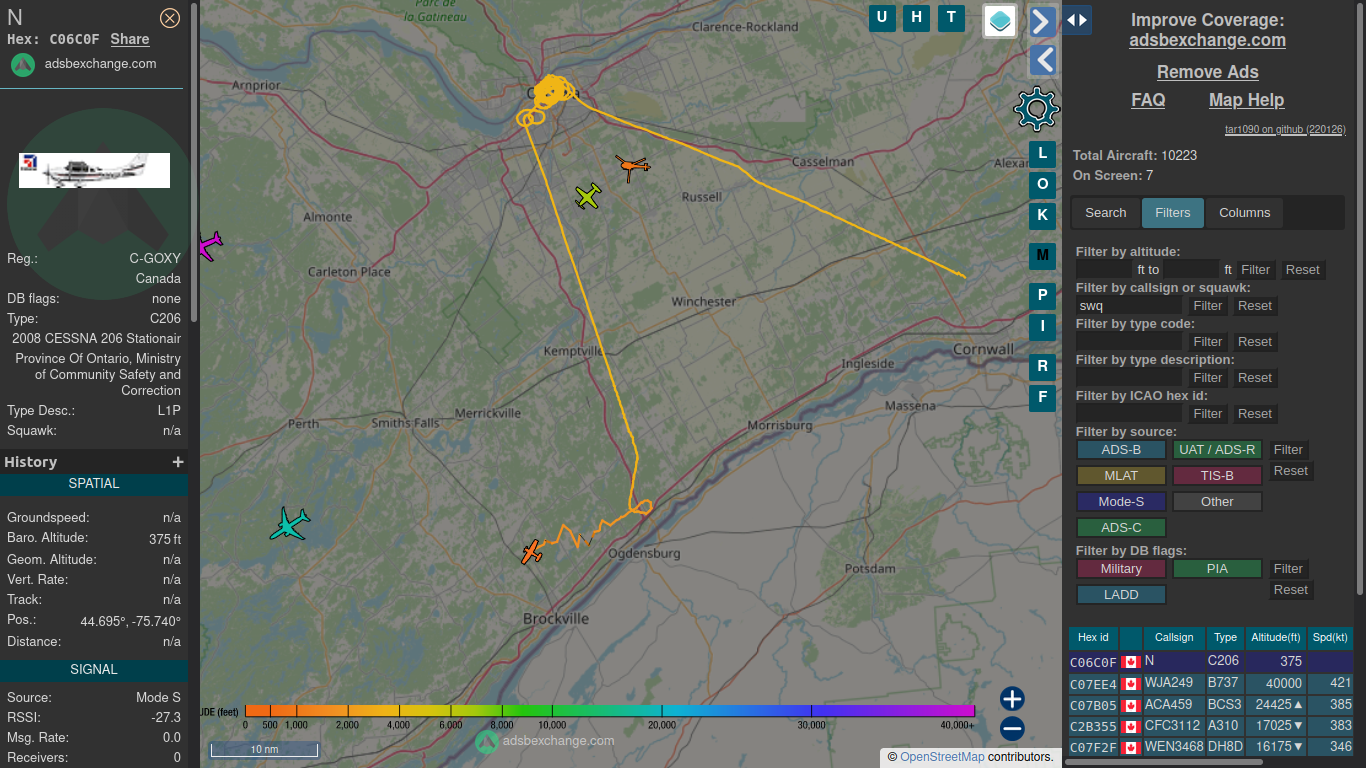Screen dimensions: 1366x768
Task: Click minimum altitude input field
Action: tap(1105, 270)
